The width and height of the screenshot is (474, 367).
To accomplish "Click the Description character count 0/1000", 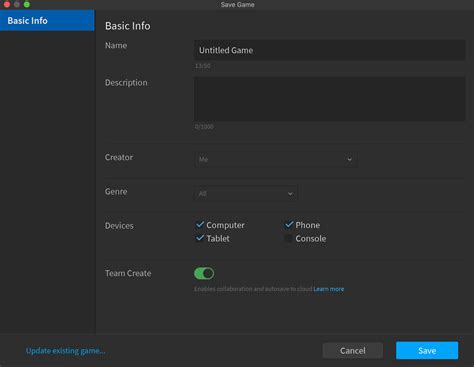I will click(x=204, y=127).
